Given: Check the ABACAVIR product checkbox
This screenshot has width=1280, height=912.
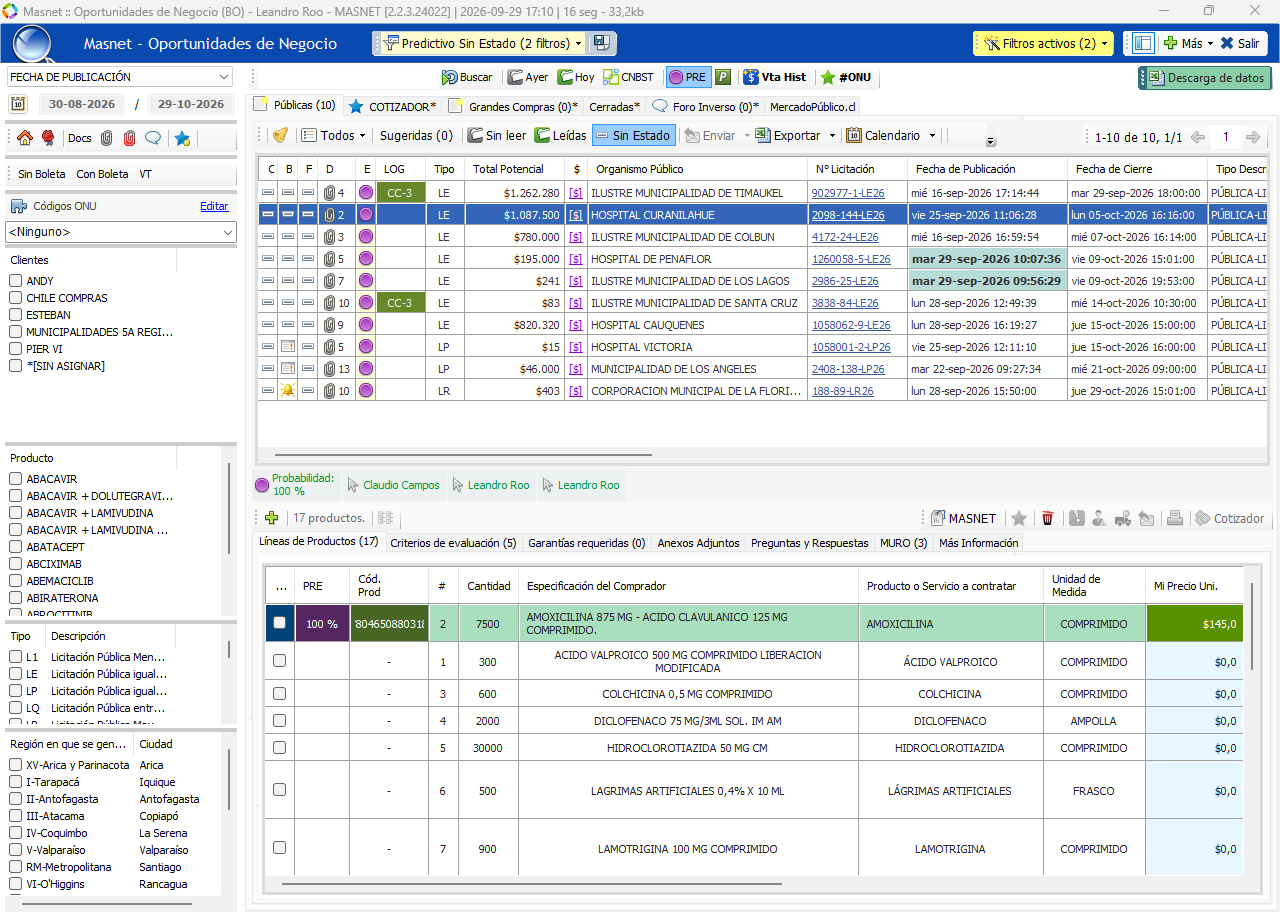Looking at the screenshot, I should pos(16,479).
